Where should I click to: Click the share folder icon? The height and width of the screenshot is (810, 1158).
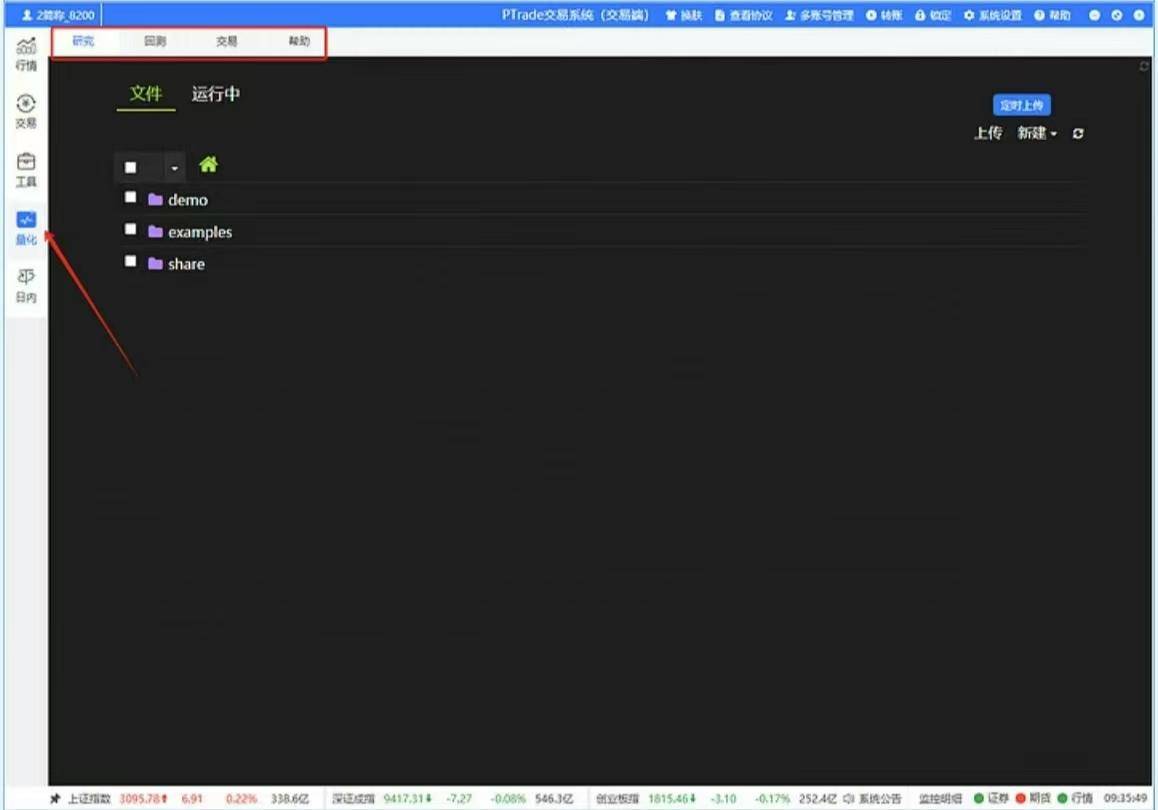tap(155, 264)
